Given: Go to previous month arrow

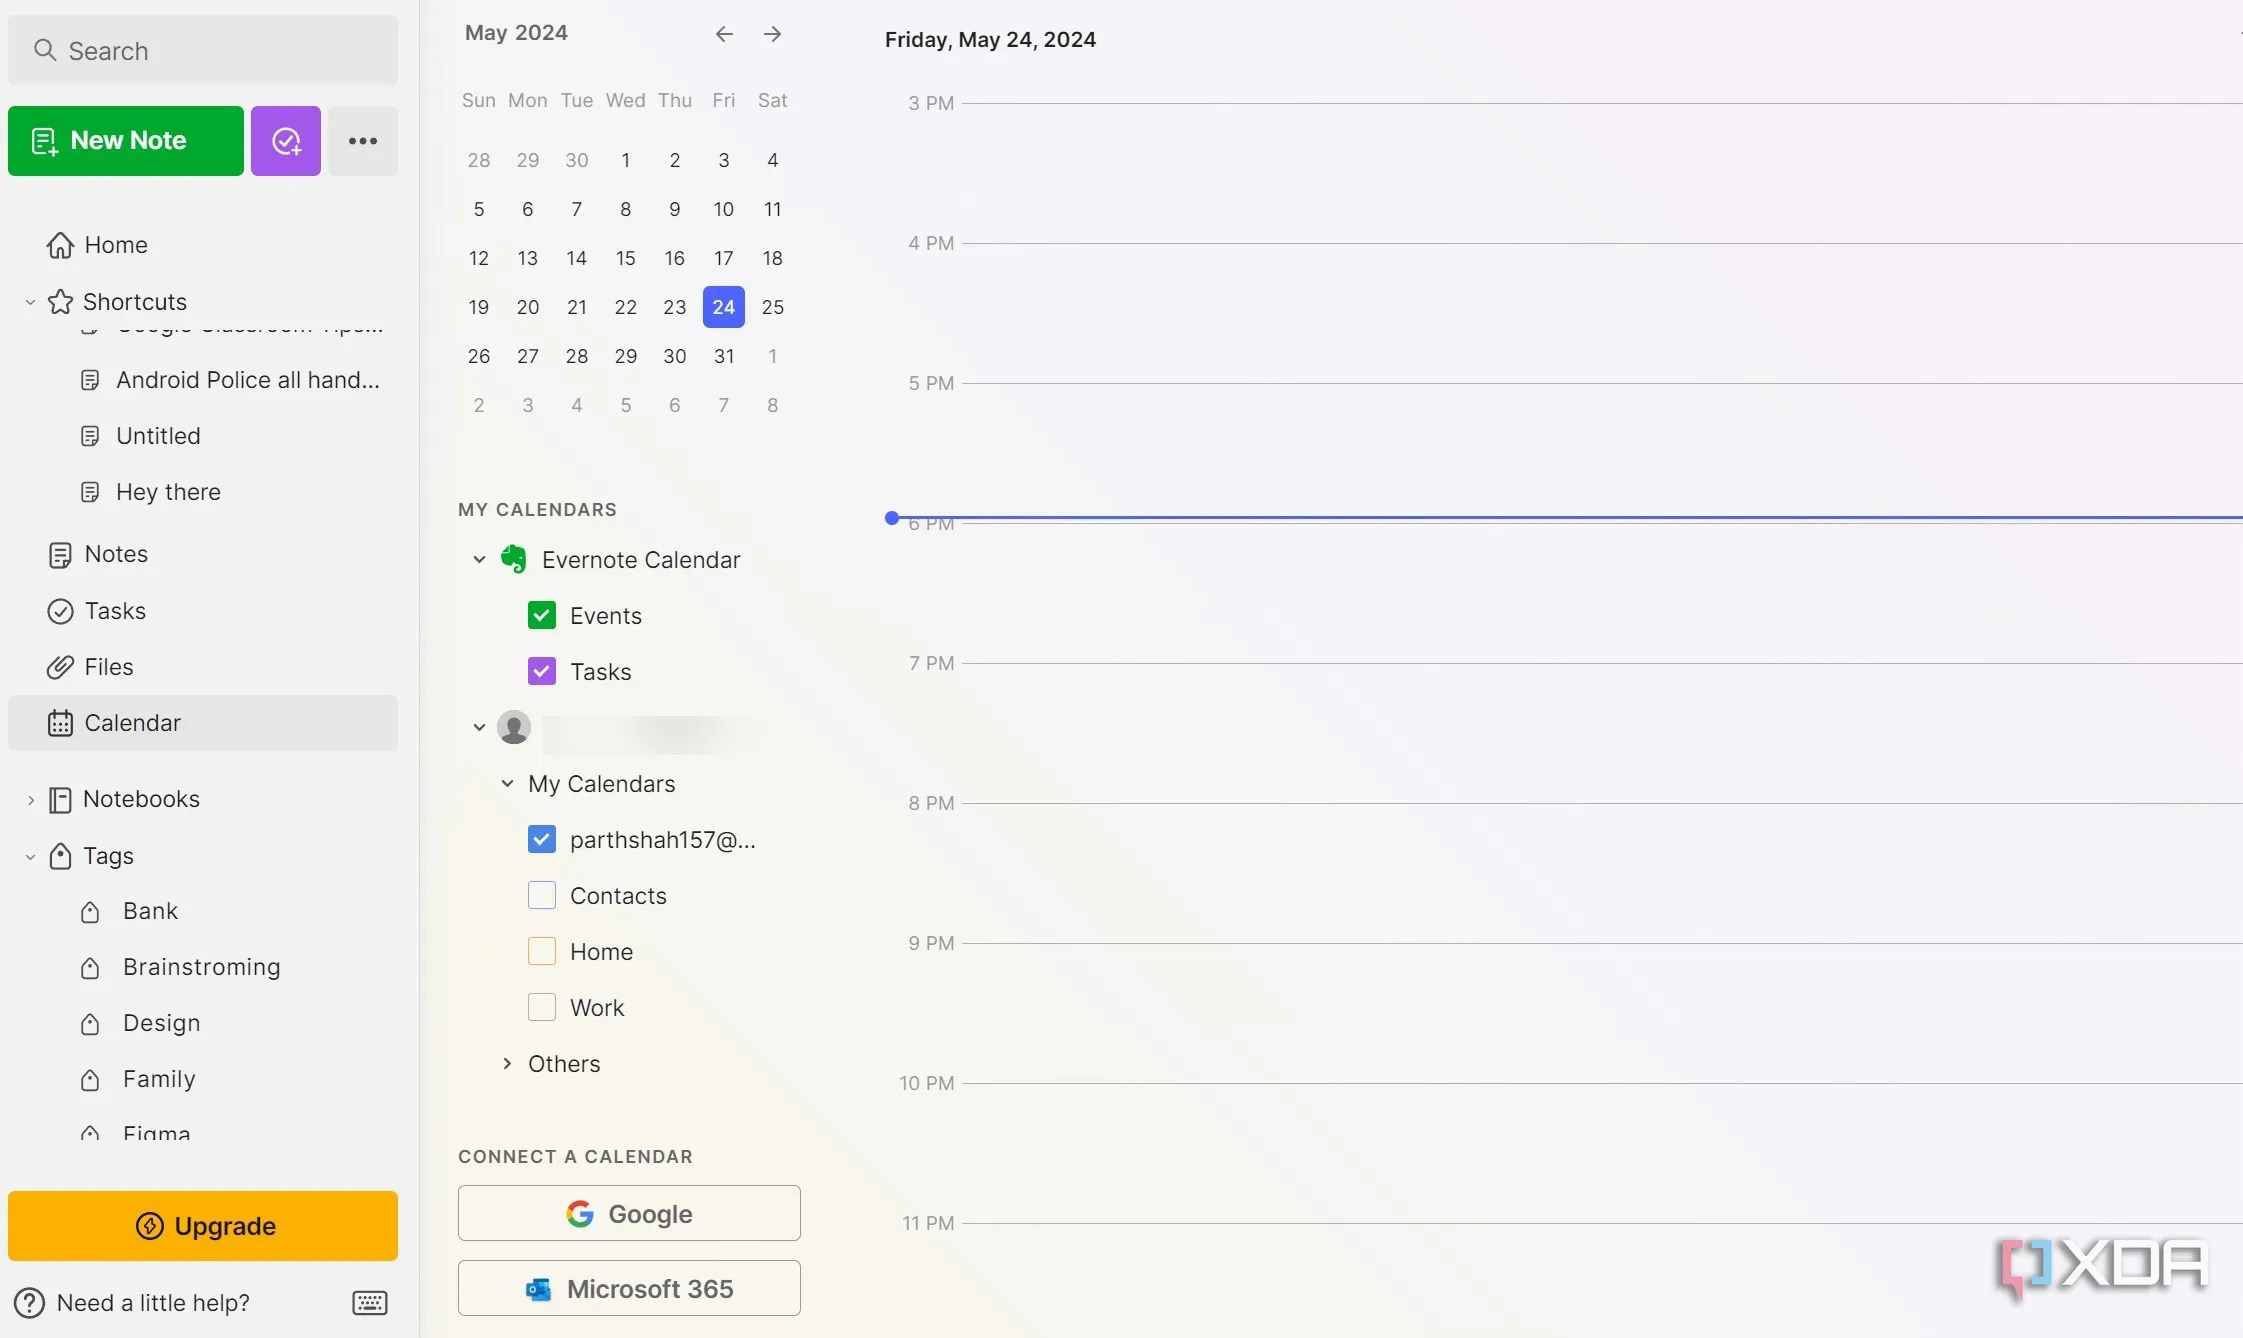Looking at the screenshot, I should tap(724, 34).
